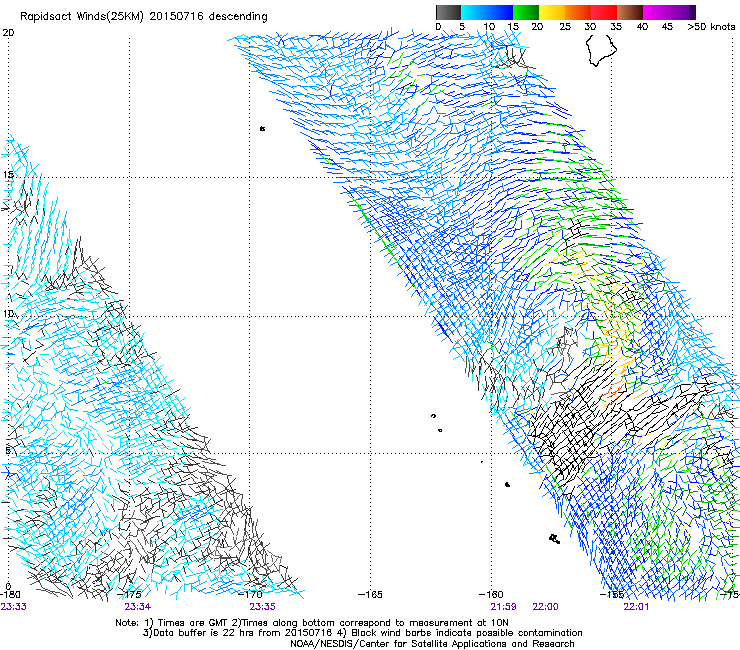Click the purple time stamp '21:59'

tap(503, 607)
